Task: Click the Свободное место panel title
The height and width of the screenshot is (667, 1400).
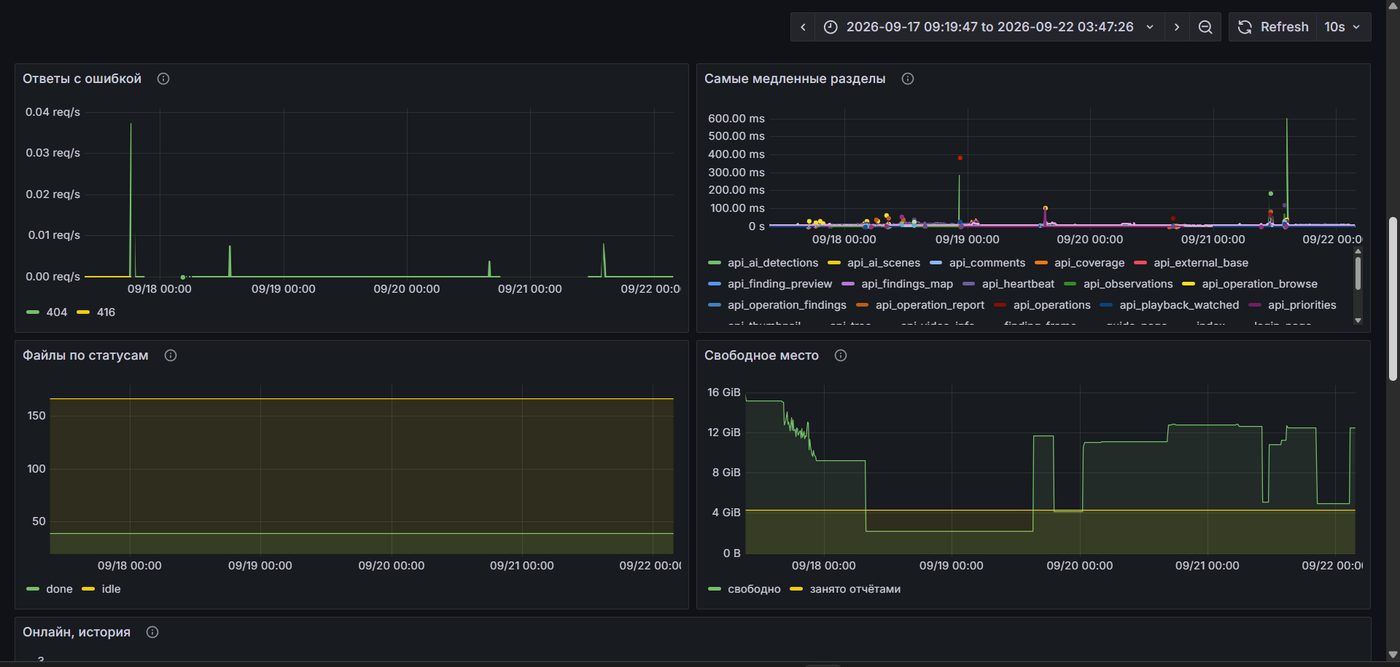Action: (x=761, y=356)
